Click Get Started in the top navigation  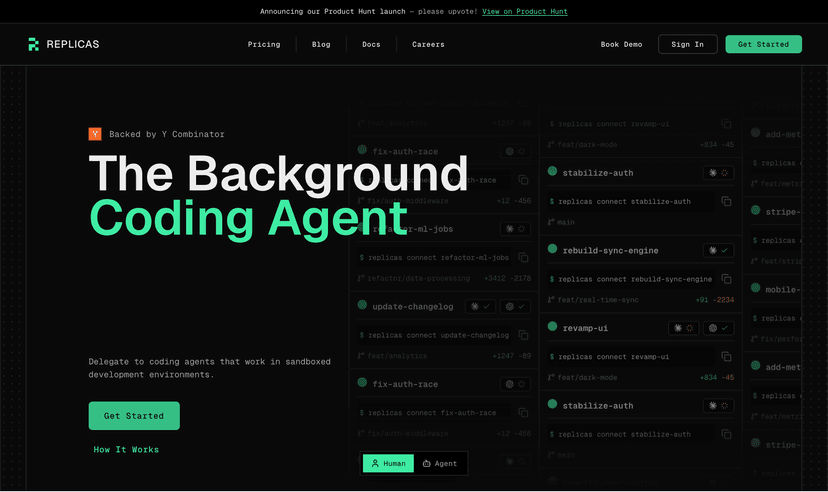[x=764, y=44]
